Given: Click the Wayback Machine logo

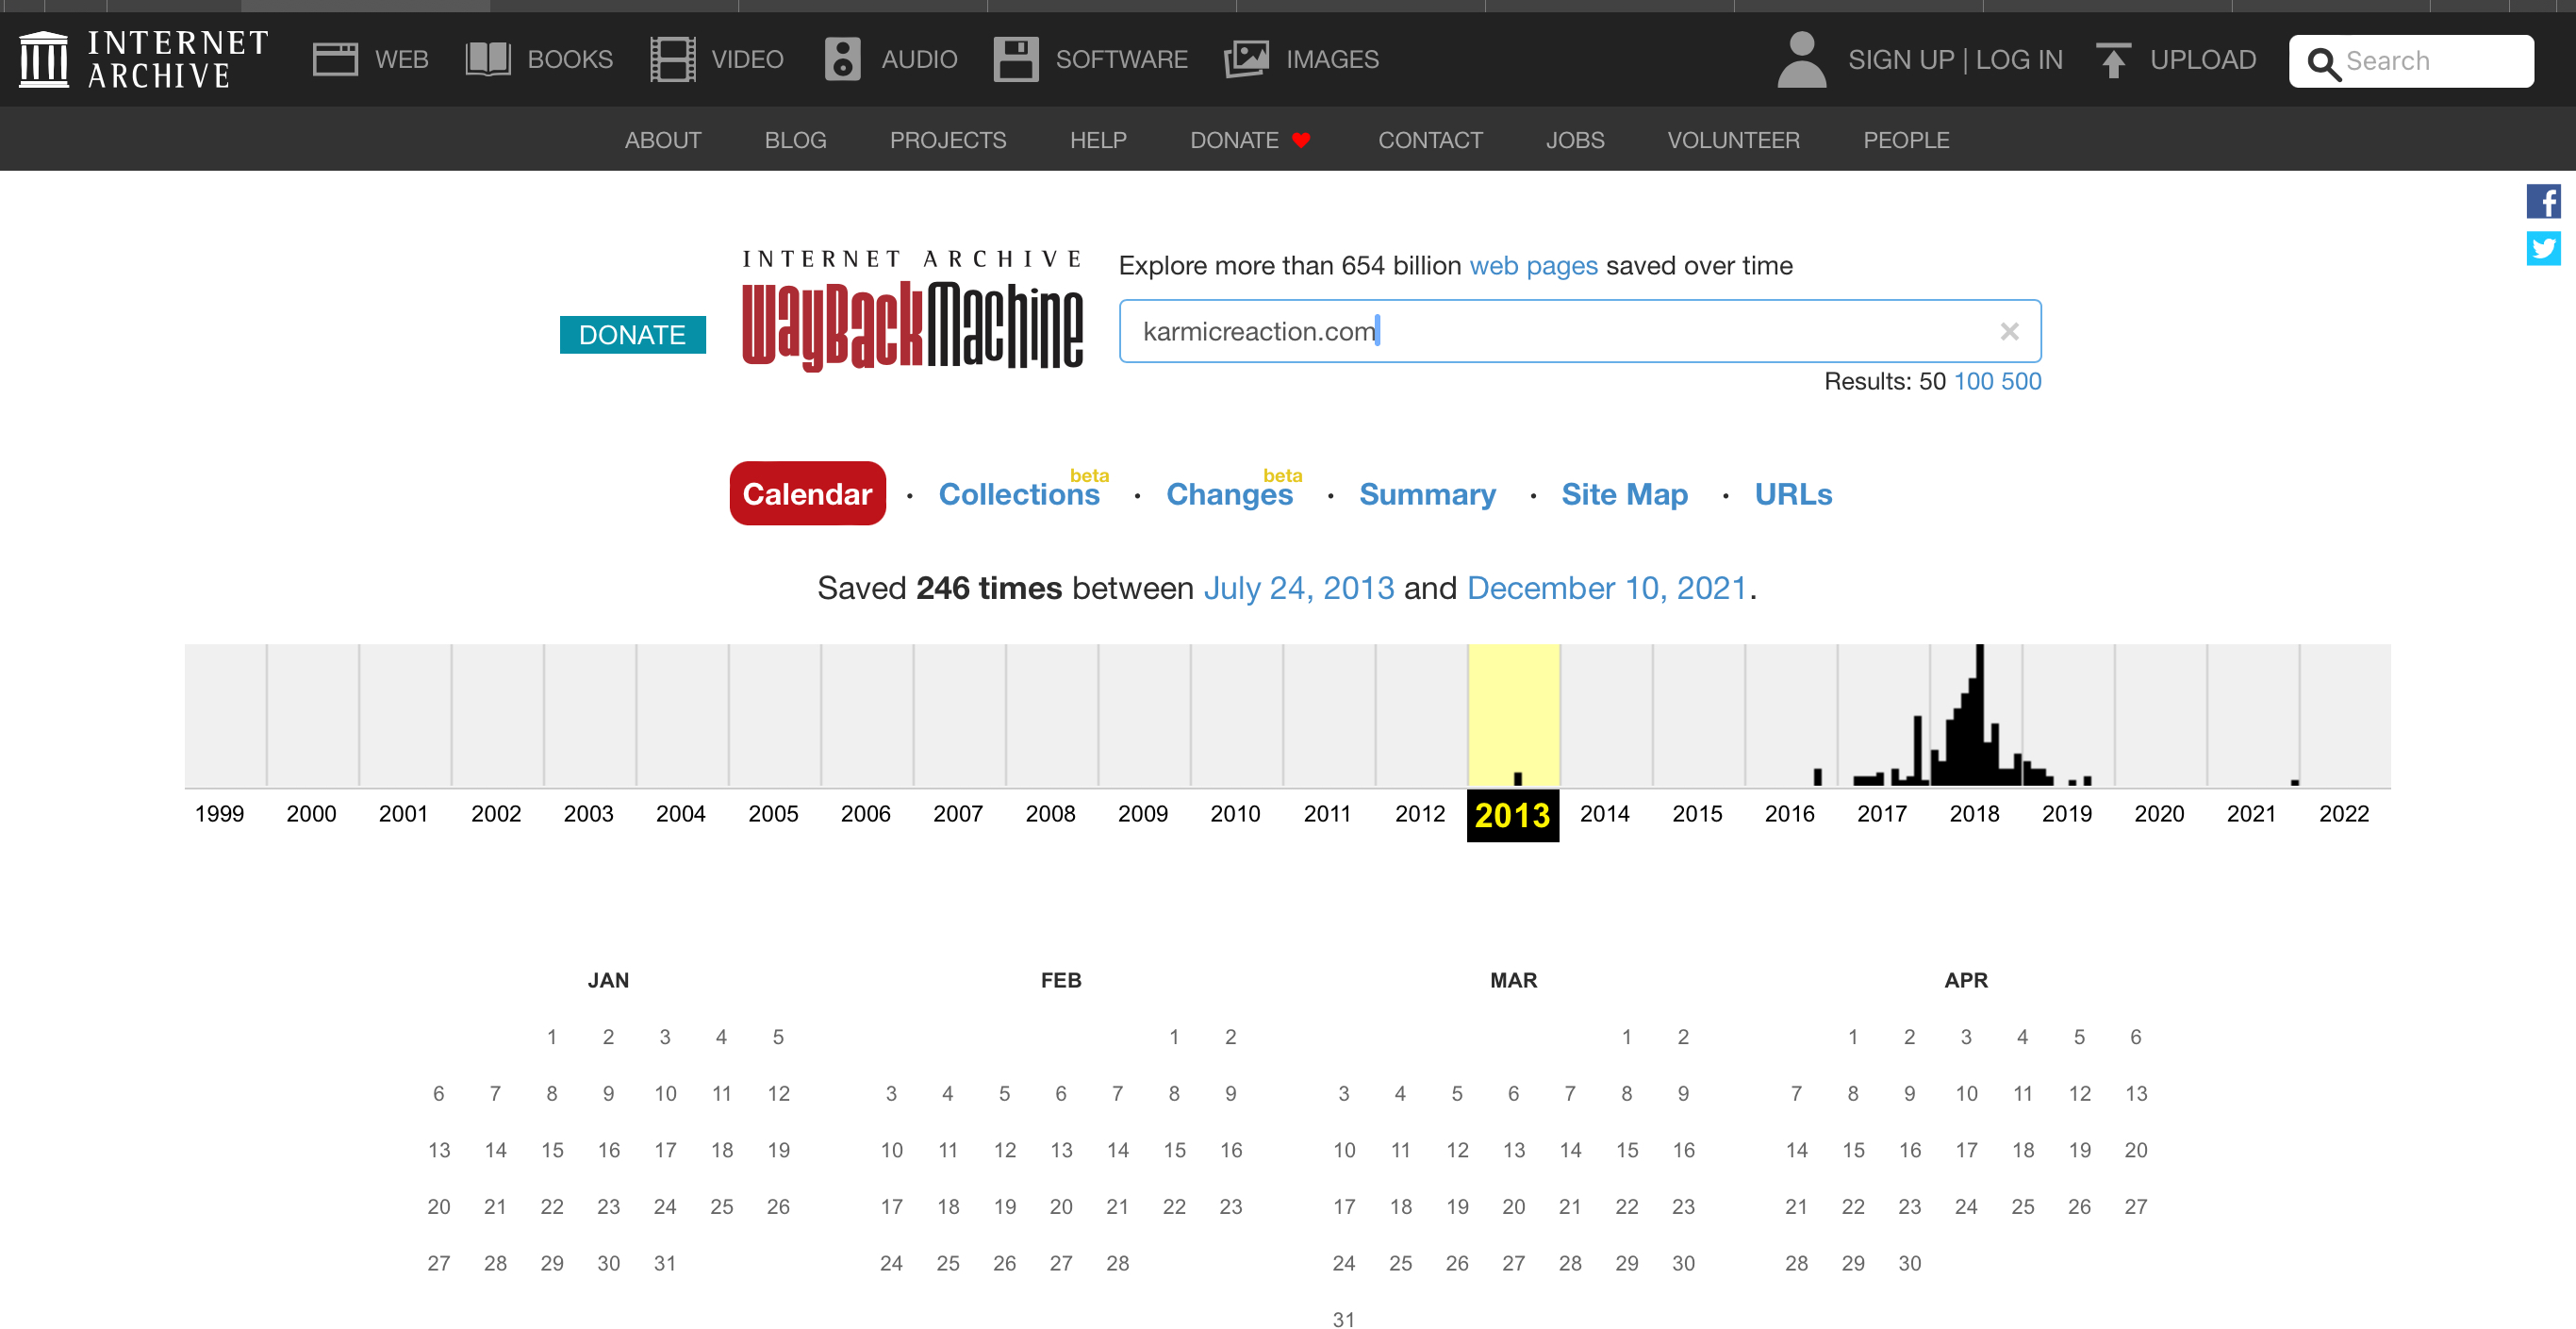Looking at the screenshot, I should pyautogui.click(x=912, y=310).
